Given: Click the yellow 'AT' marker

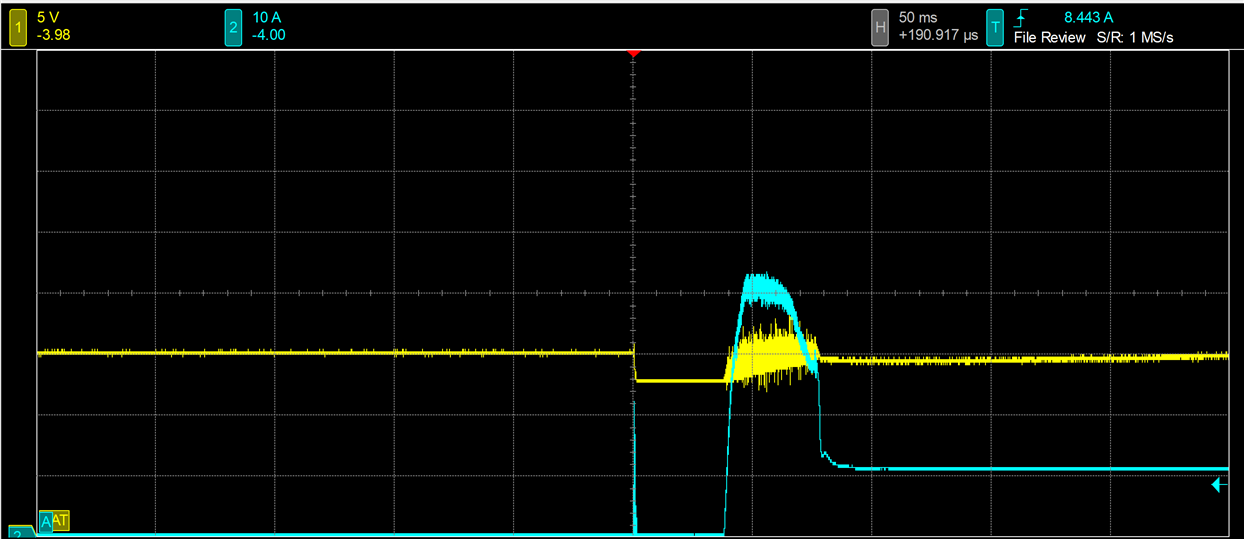Looking at the screenshot, I should (x=60, y=520).
